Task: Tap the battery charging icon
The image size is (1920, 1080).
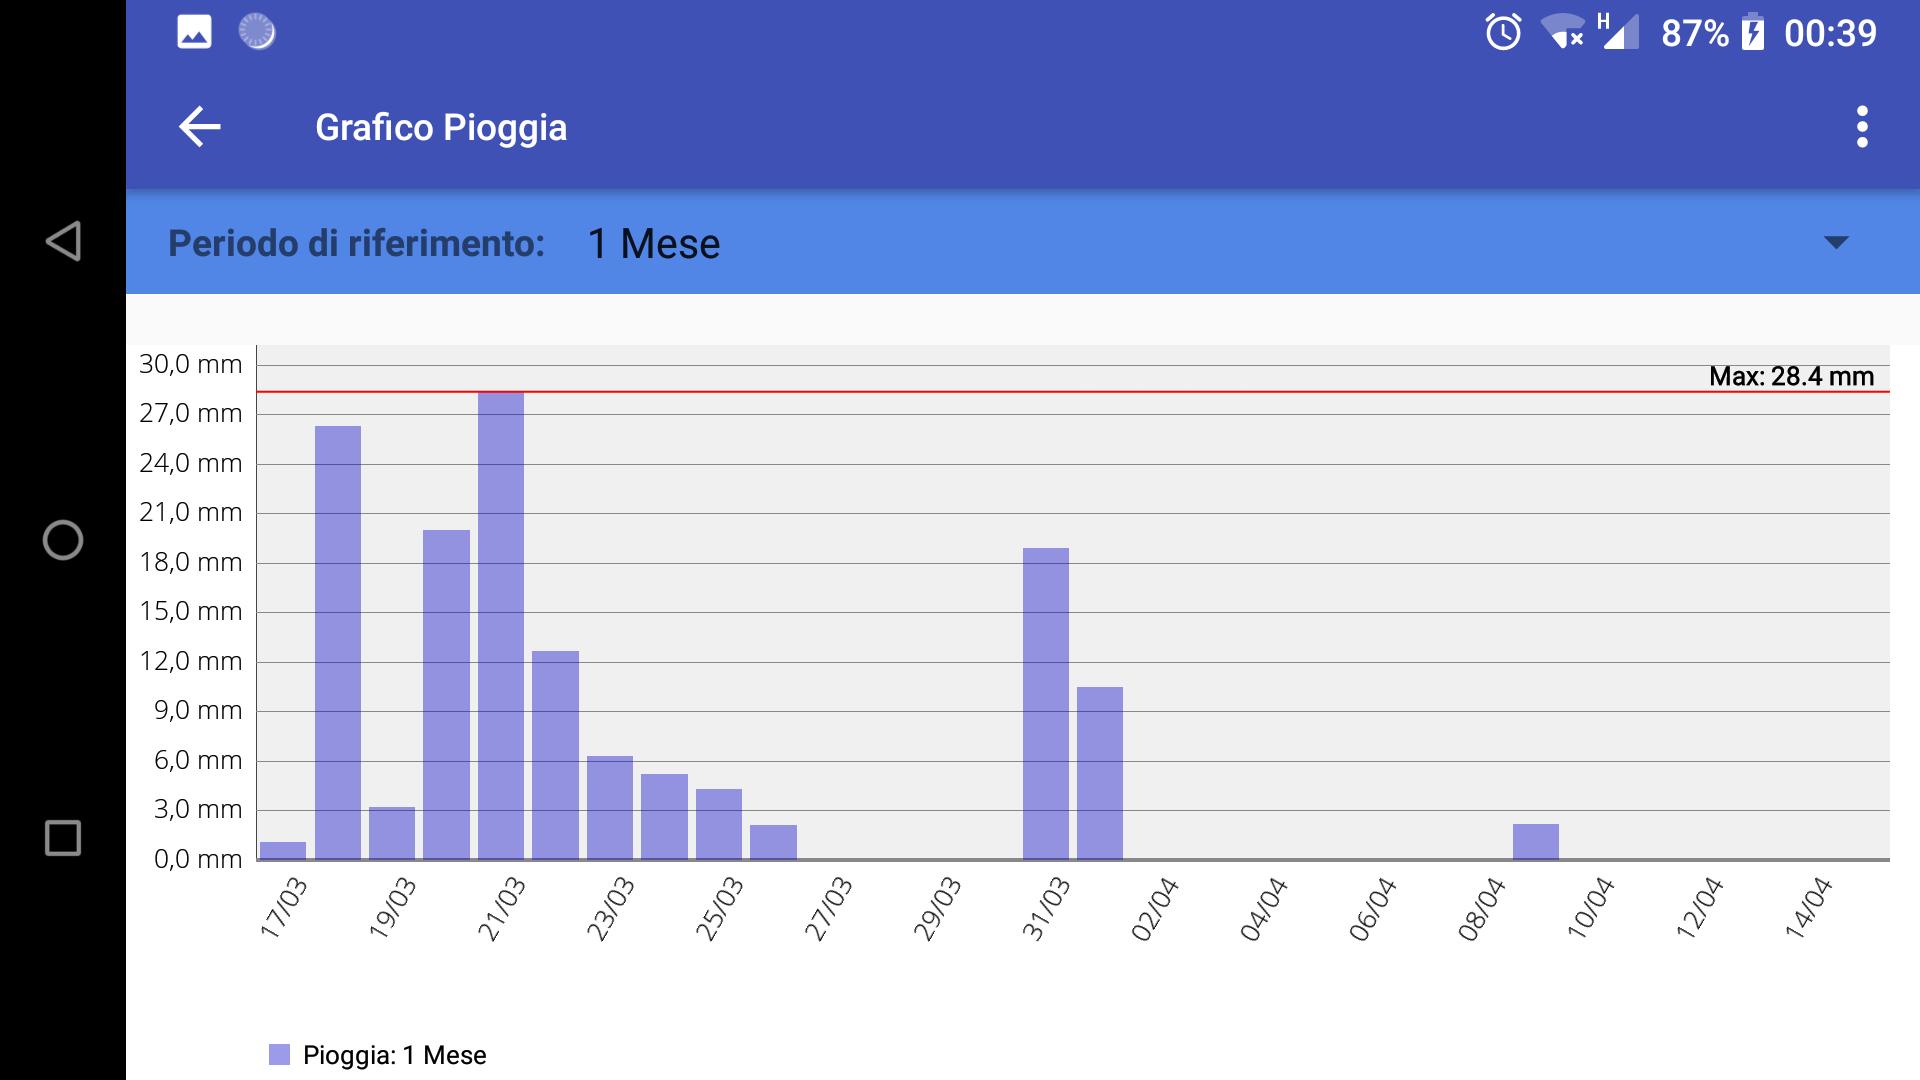Action: (x=1752, y=32)
